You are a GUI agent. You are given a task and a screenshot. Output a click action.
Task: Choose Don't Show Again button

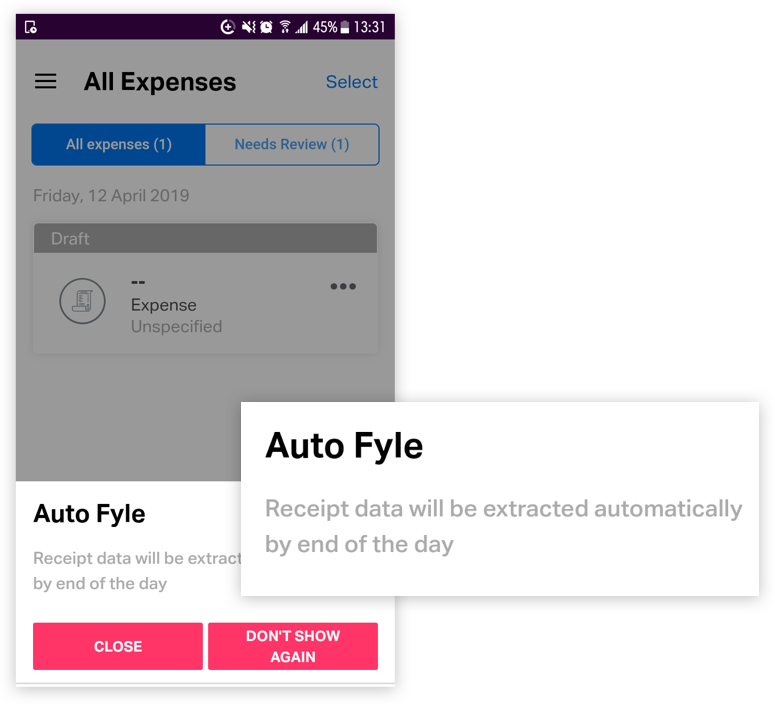click(293, 646)
